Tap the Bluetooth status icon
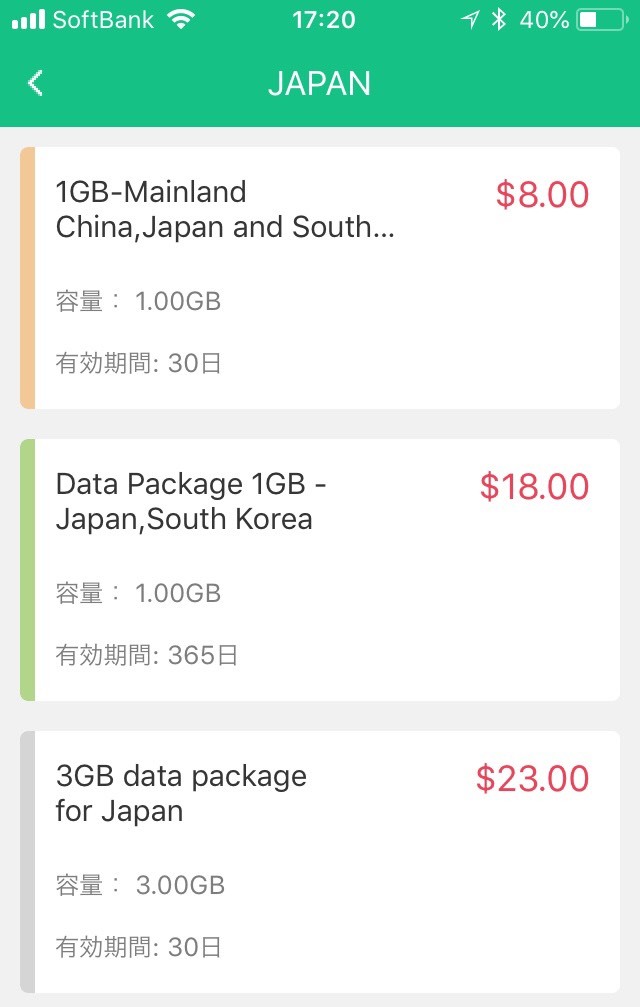The width and height of the screenshot is (640, 1007). (499, 20)
